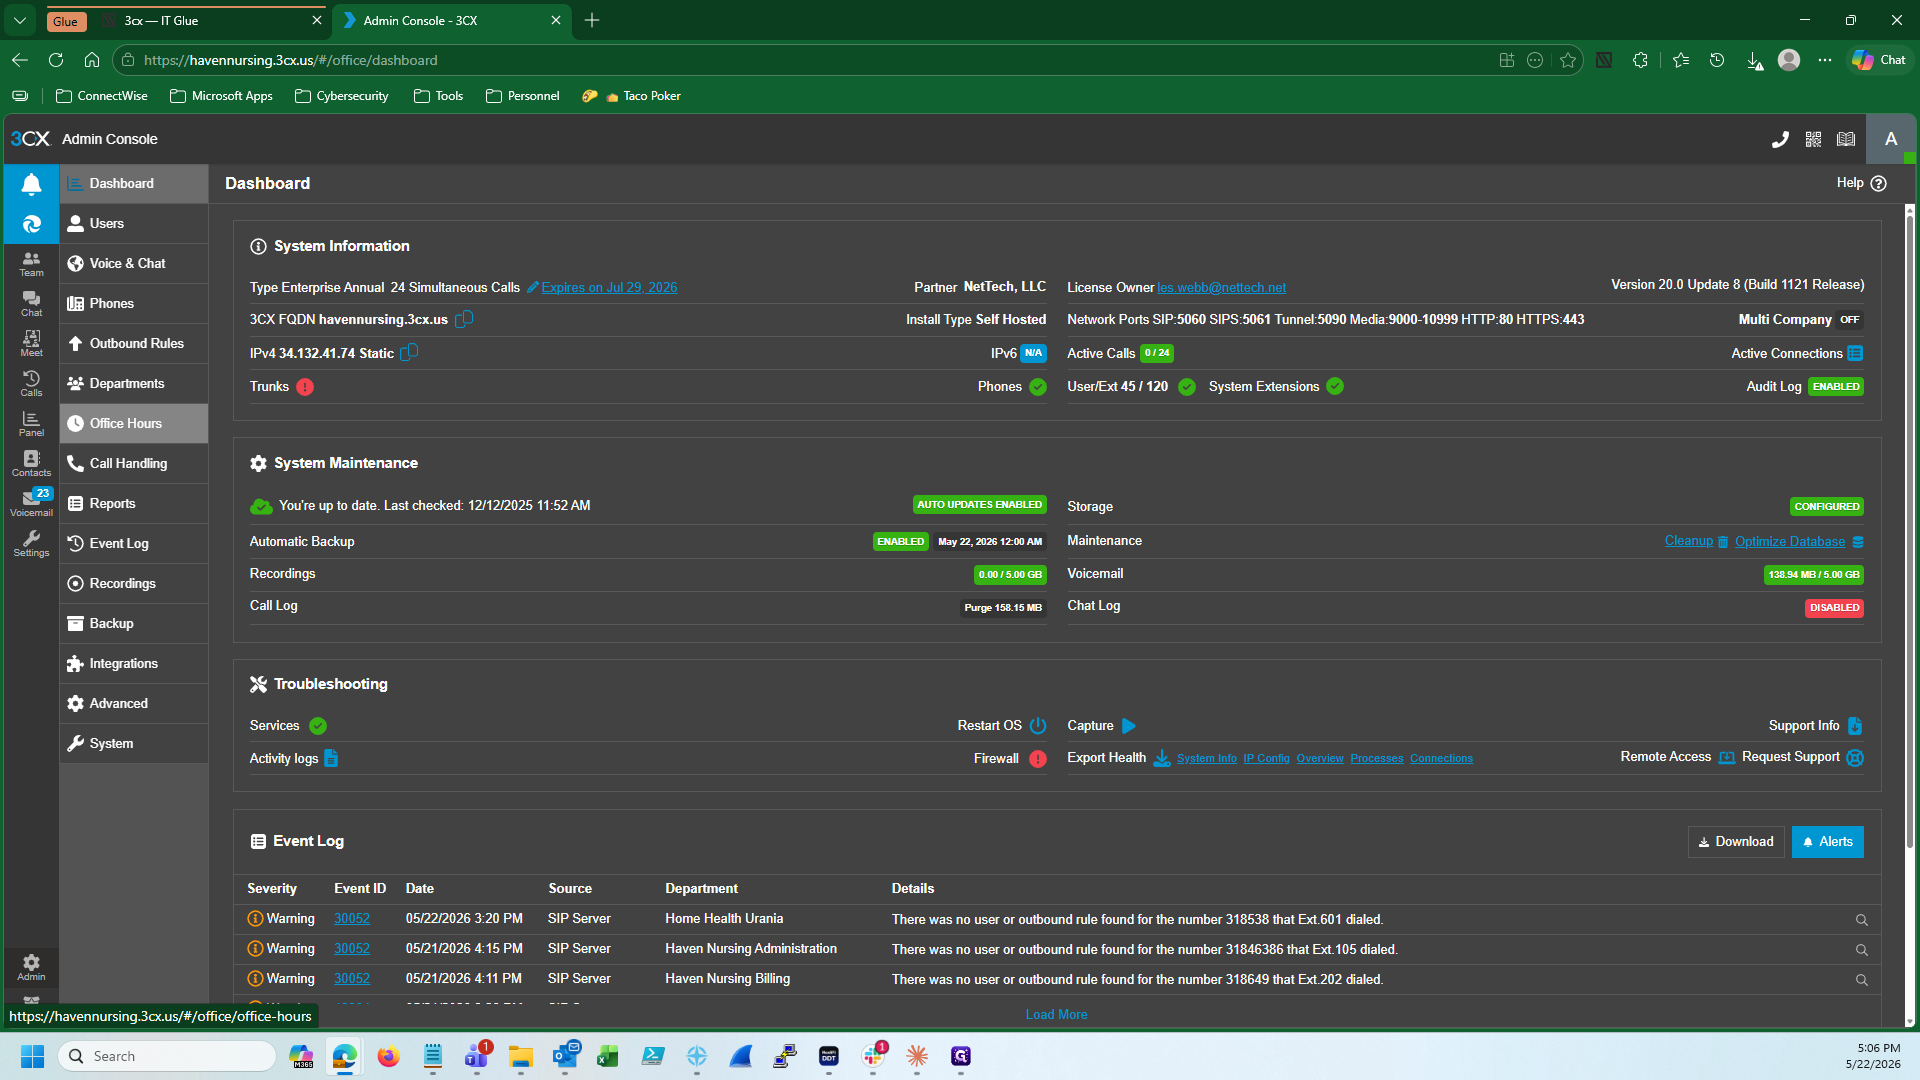Viewport: 1920px width, 1080px height.
Task: Click the red Firewall alert icon
Action: coord(1038,759)
